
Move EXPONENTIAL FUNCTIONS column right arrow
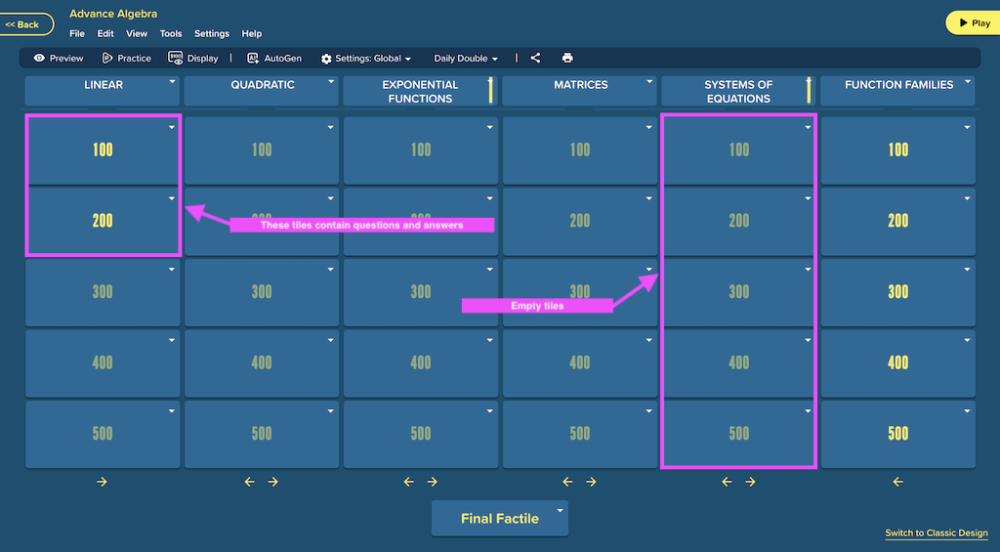coord(432,482)
